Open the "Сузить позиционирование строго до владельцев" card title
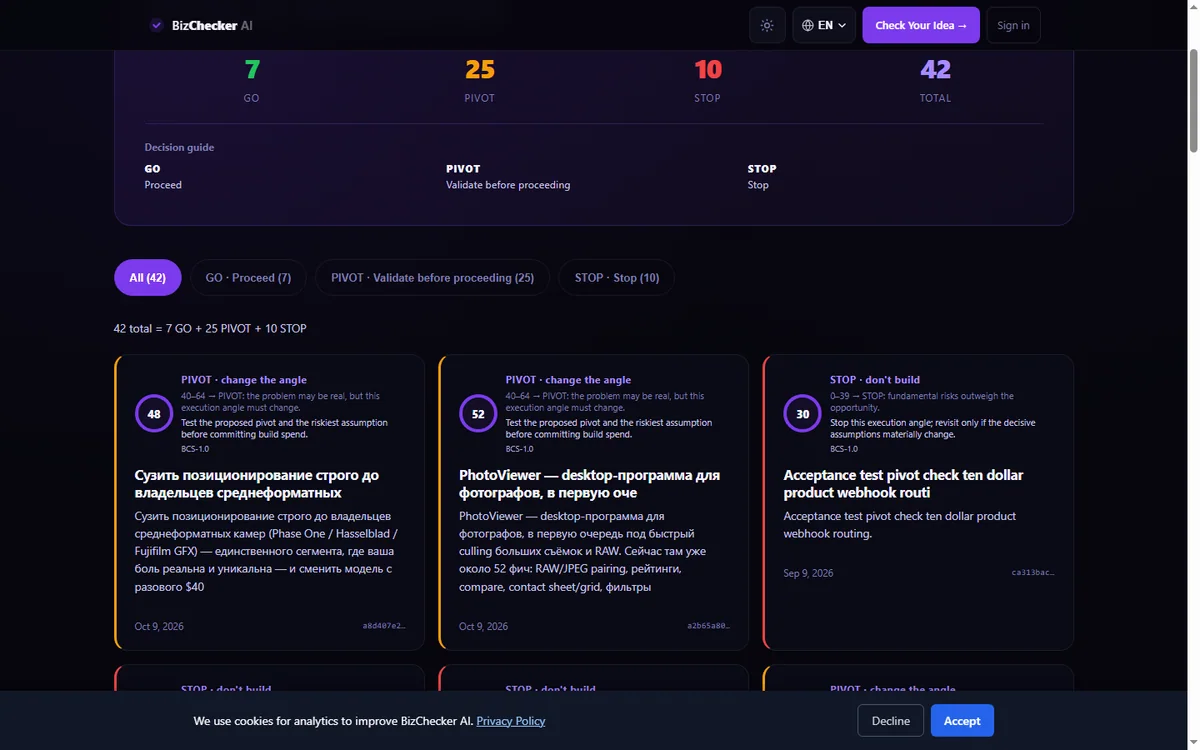 point(257,484)
